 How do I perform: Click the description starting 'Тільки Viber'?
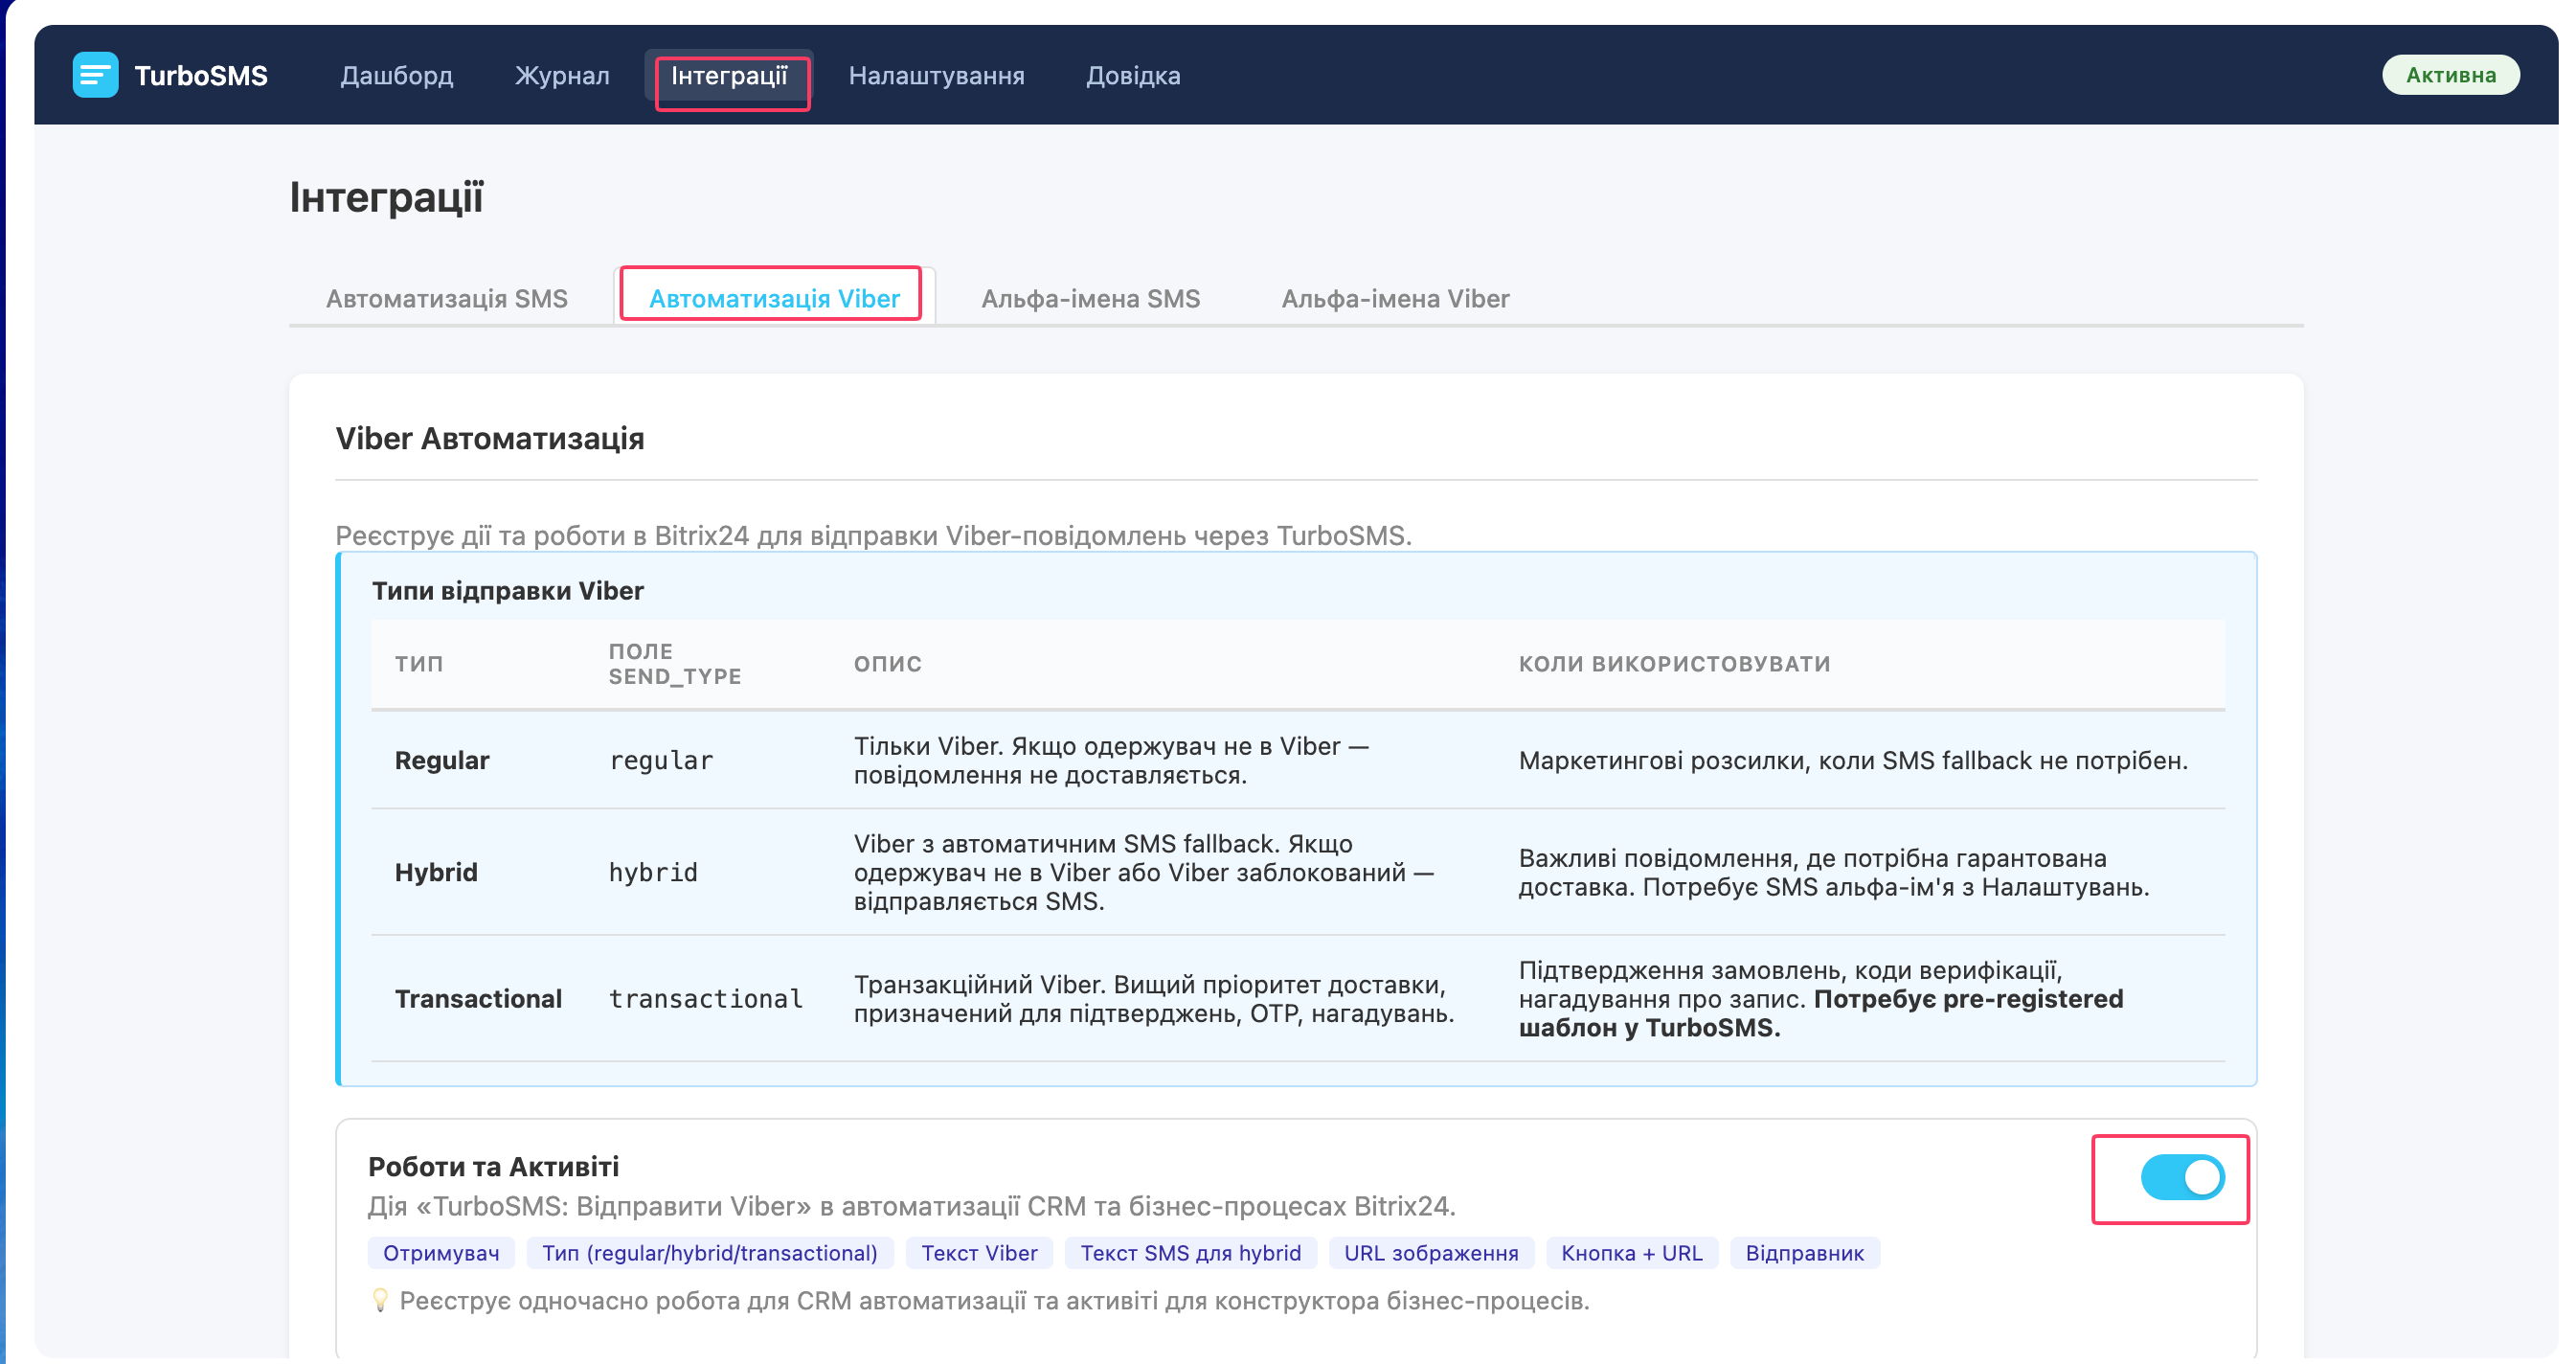point(1111,760)
